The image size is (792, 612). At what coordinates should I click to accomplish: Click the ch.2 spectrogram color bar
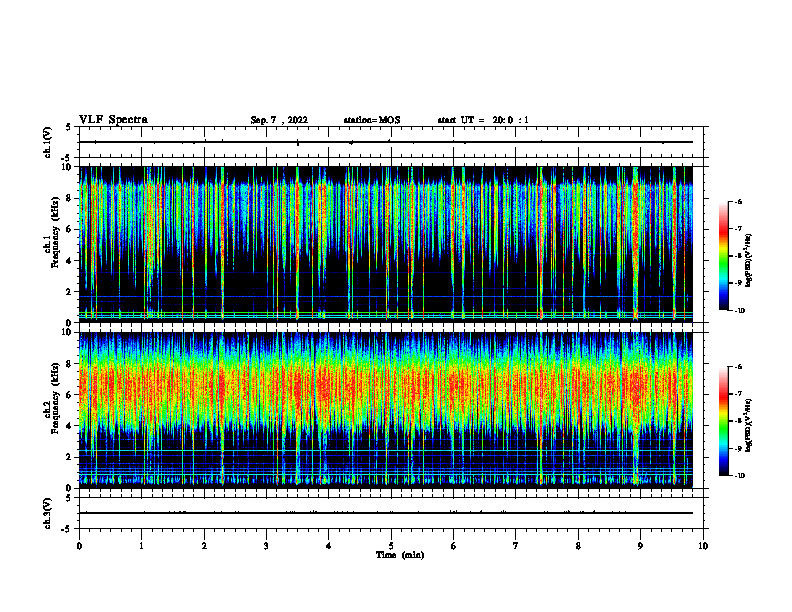723,421
